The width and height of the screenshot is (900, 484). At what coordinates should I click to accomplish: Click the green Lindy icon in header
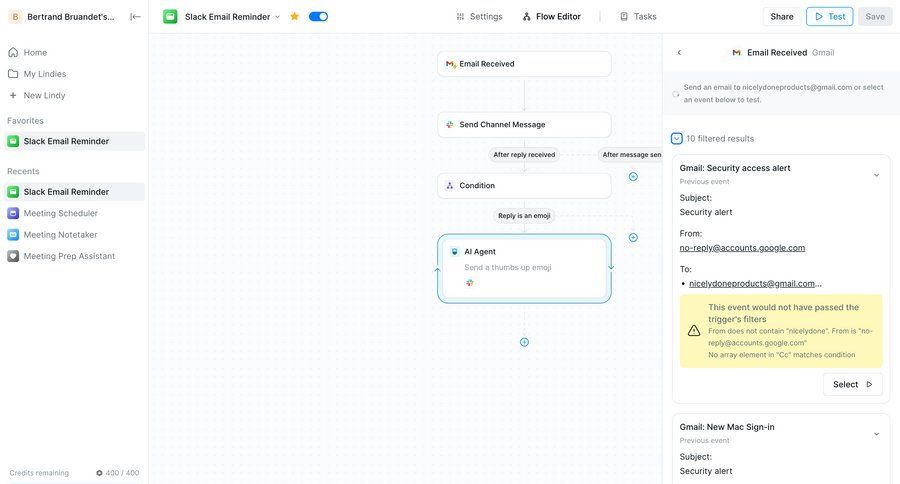(170, 17)
